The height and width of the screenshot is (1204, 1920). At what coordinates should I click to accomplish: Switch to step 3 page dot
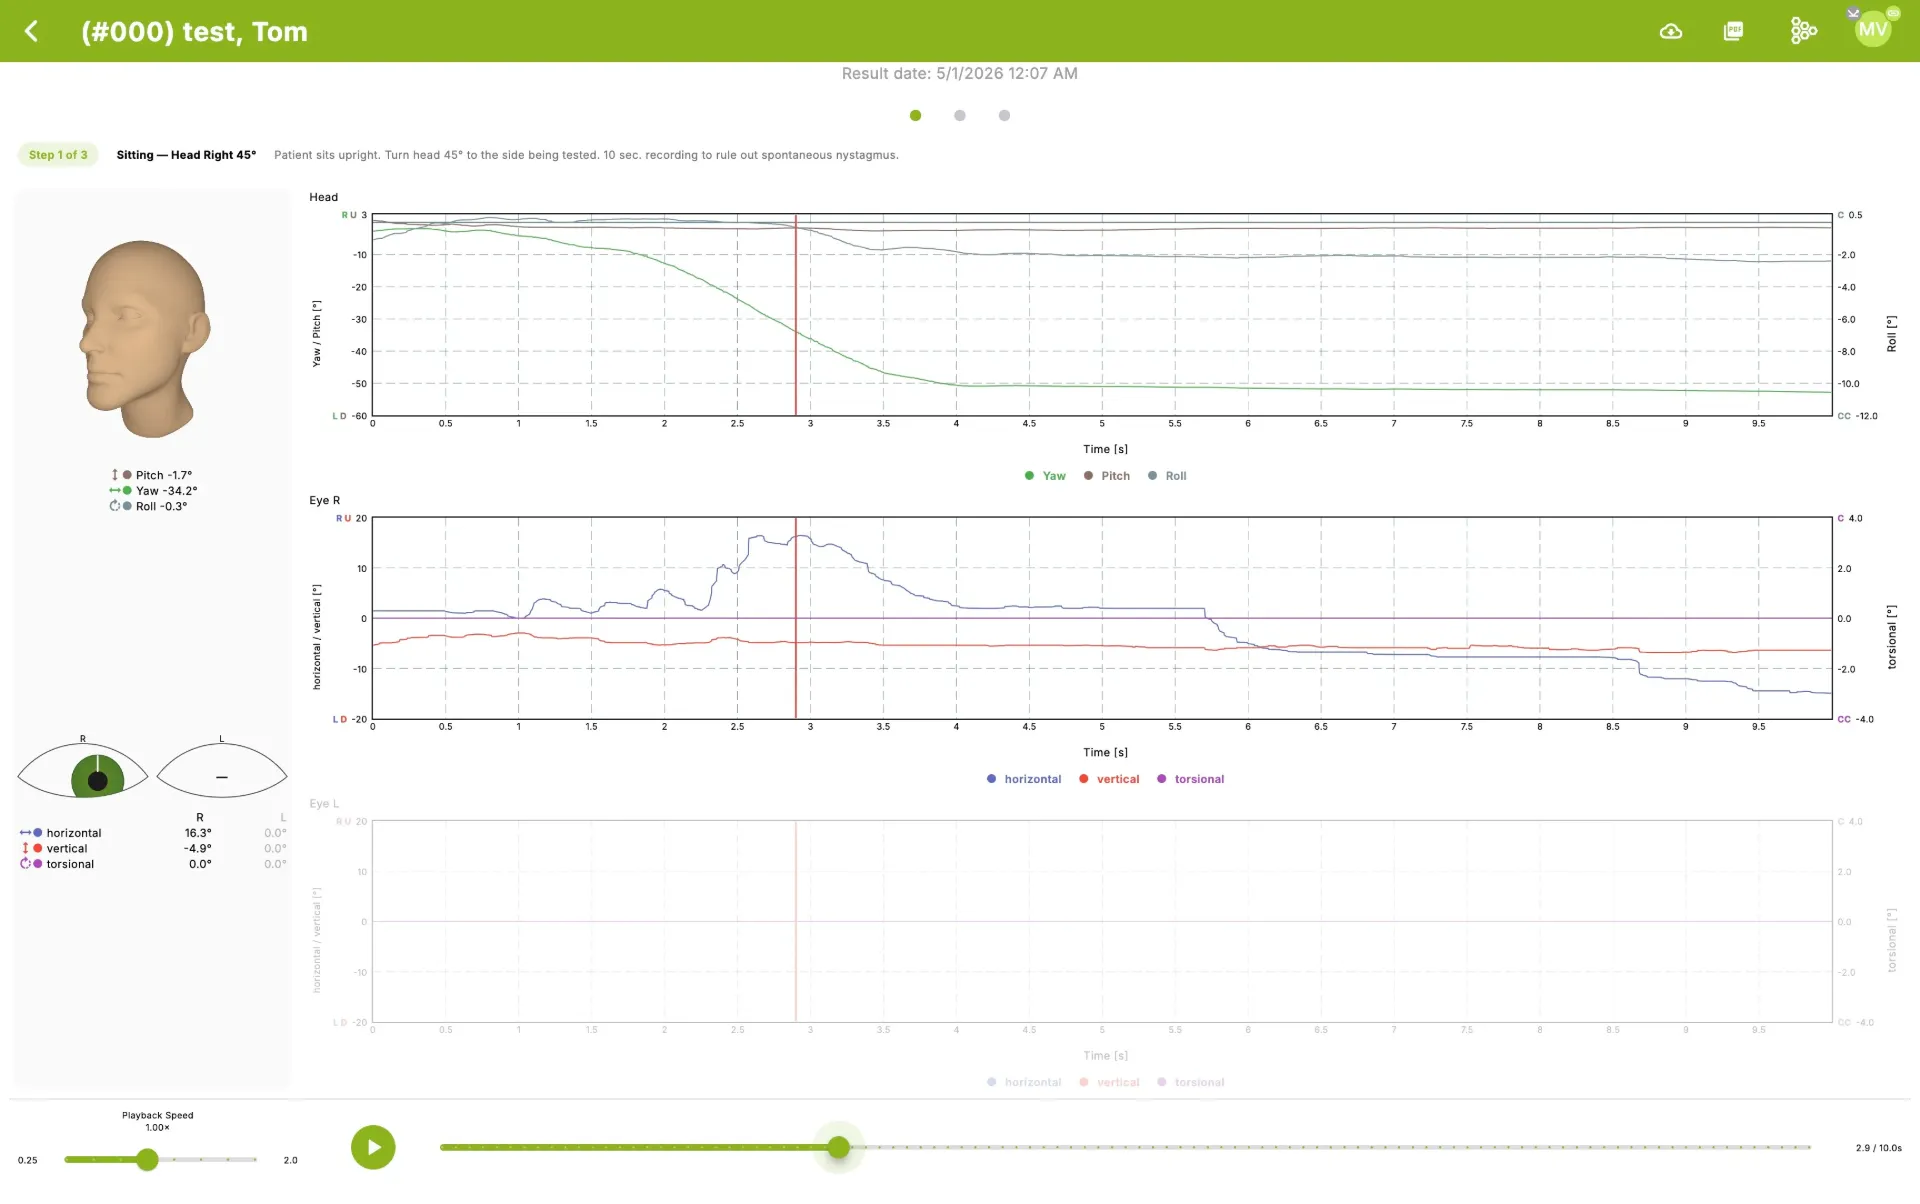[x=1004, y=115]
